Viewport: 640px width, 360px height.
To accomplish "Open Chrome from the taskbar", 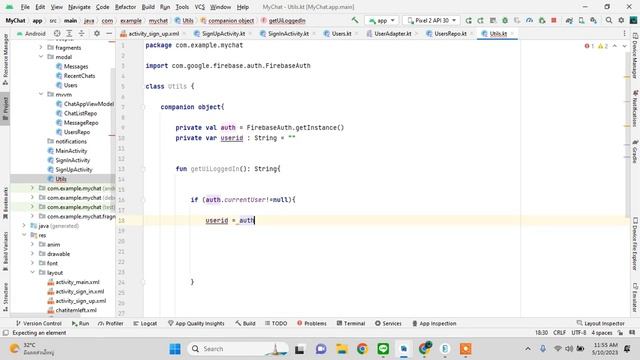I will [x=362, y=349].
